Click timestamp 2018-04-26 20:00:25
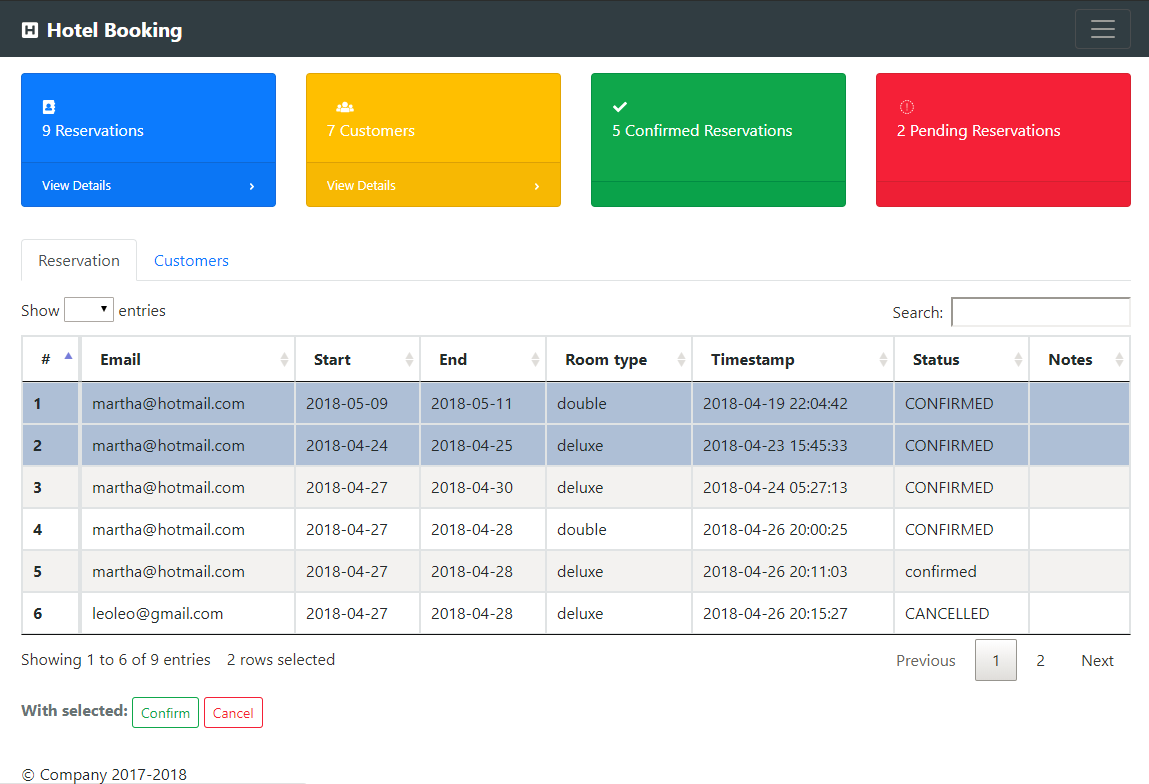The width and height of the screenshot is (1149, 784). tap(775, 529)
